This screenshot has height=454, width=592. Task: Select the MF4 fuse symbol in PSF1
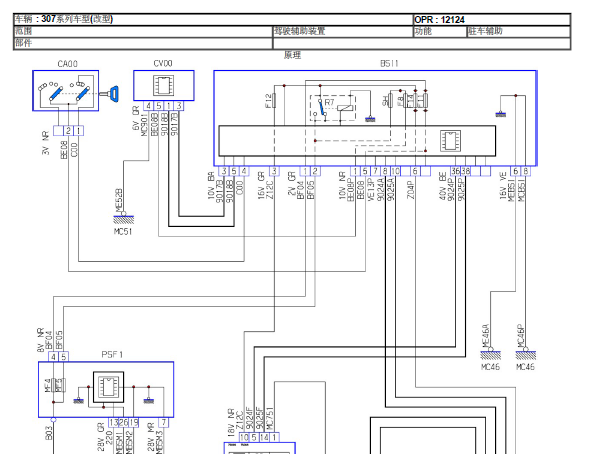(x=53, y=385)
